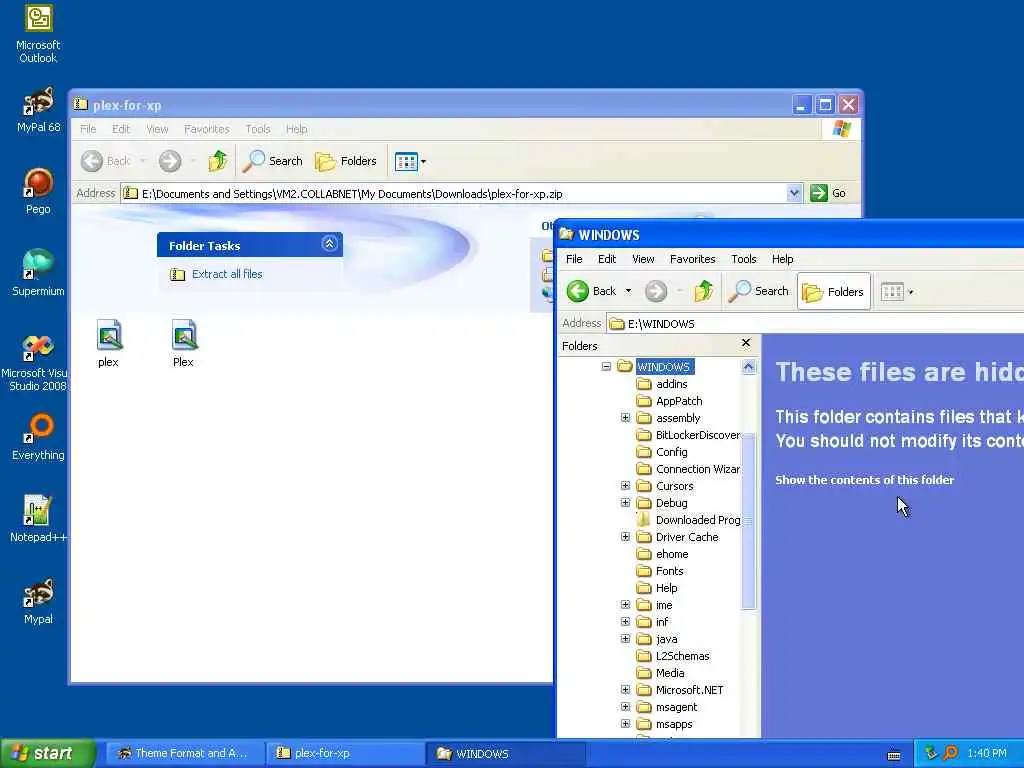Image resolution: width=1024 pixels, height=768 pixels.
Task: Select the lowercase plex file in zip
Action: tap(108, 344)
